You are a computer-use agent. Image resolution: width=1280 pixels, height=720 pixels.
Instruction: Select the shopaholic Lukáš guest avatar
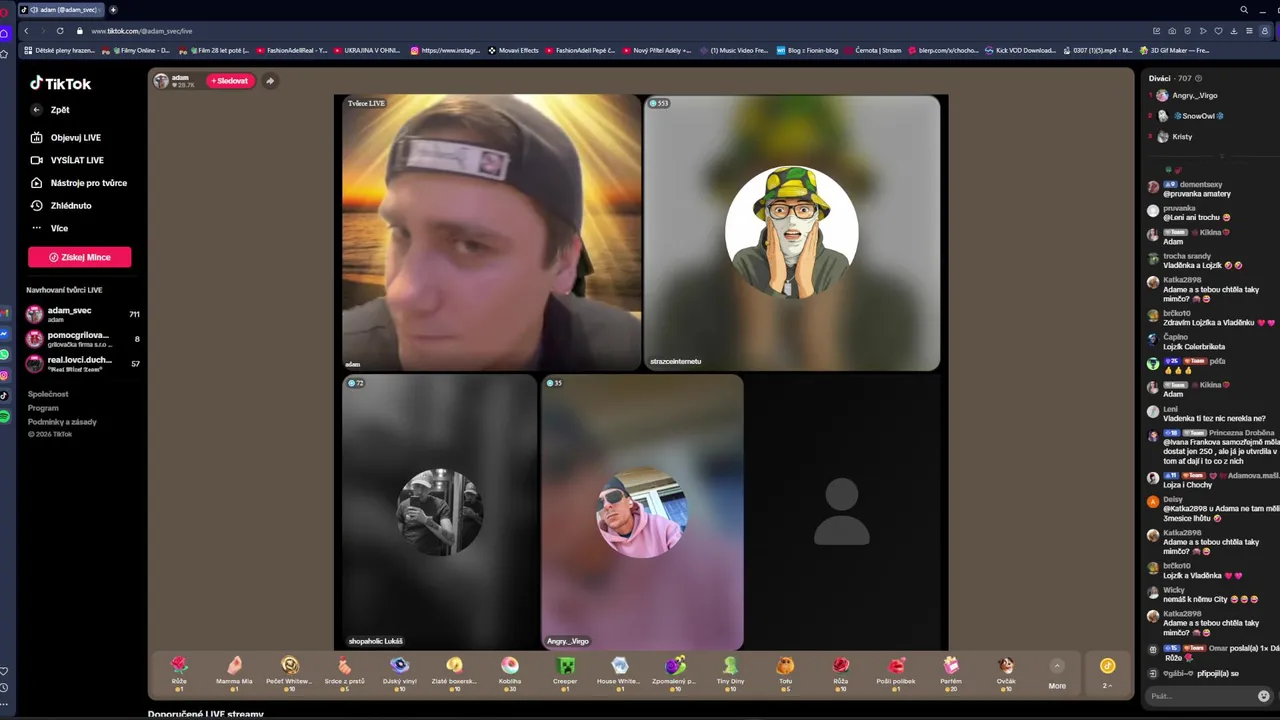(x=439, y=512)
